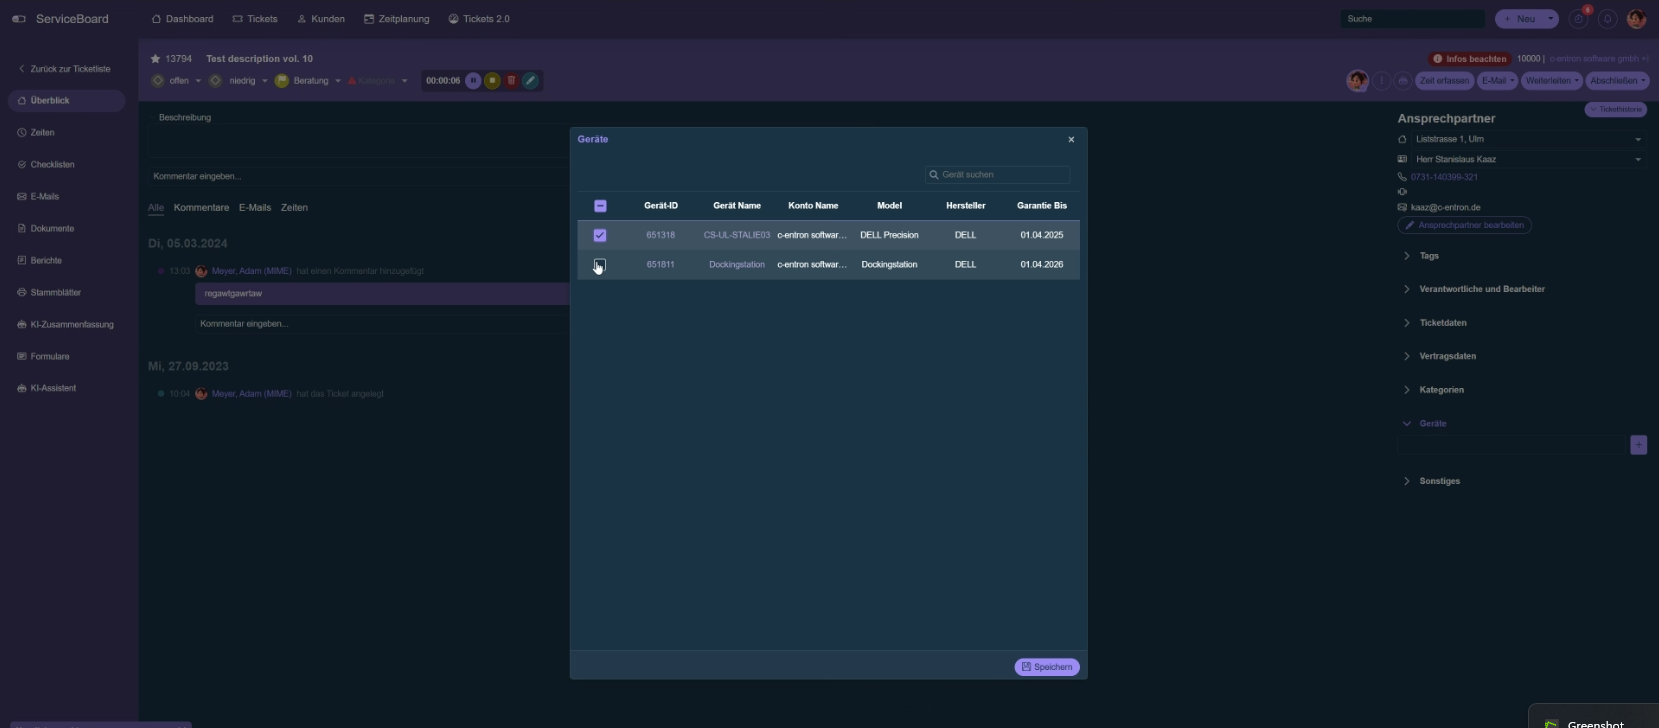This screenshot has height=728, width=1659.
Task: Open the offen status dropdown
Action: (x=179, y=81)
